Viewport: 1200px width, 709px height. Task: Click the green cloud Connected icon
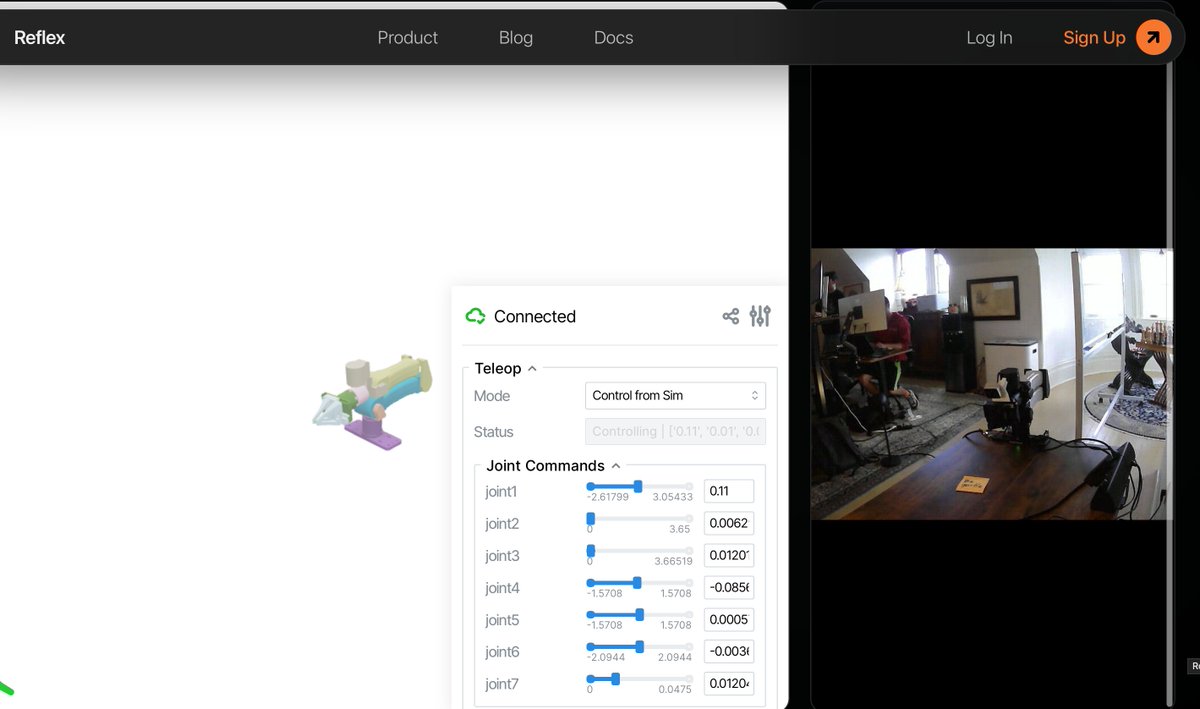475,316
